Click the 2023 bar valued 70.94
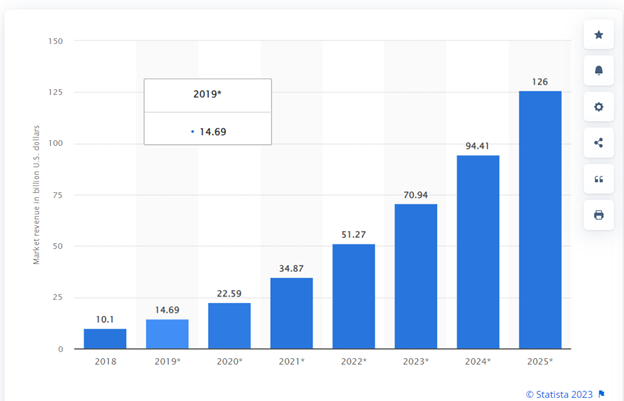 tap(415, 277)
